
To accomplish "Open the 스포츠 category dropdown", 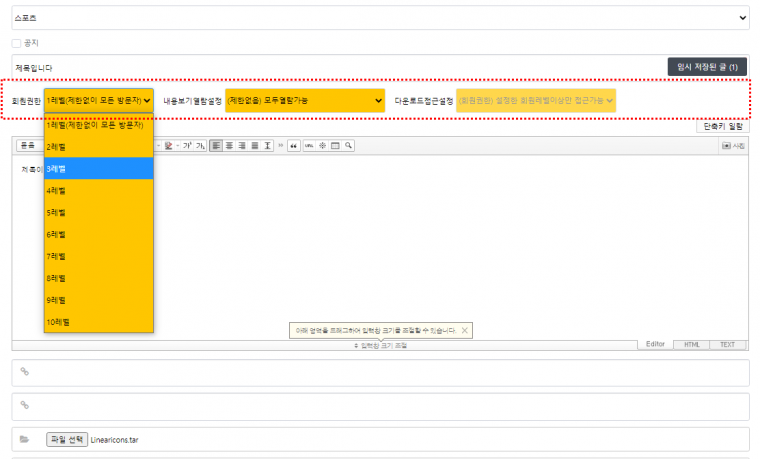I will click(380, 18).
